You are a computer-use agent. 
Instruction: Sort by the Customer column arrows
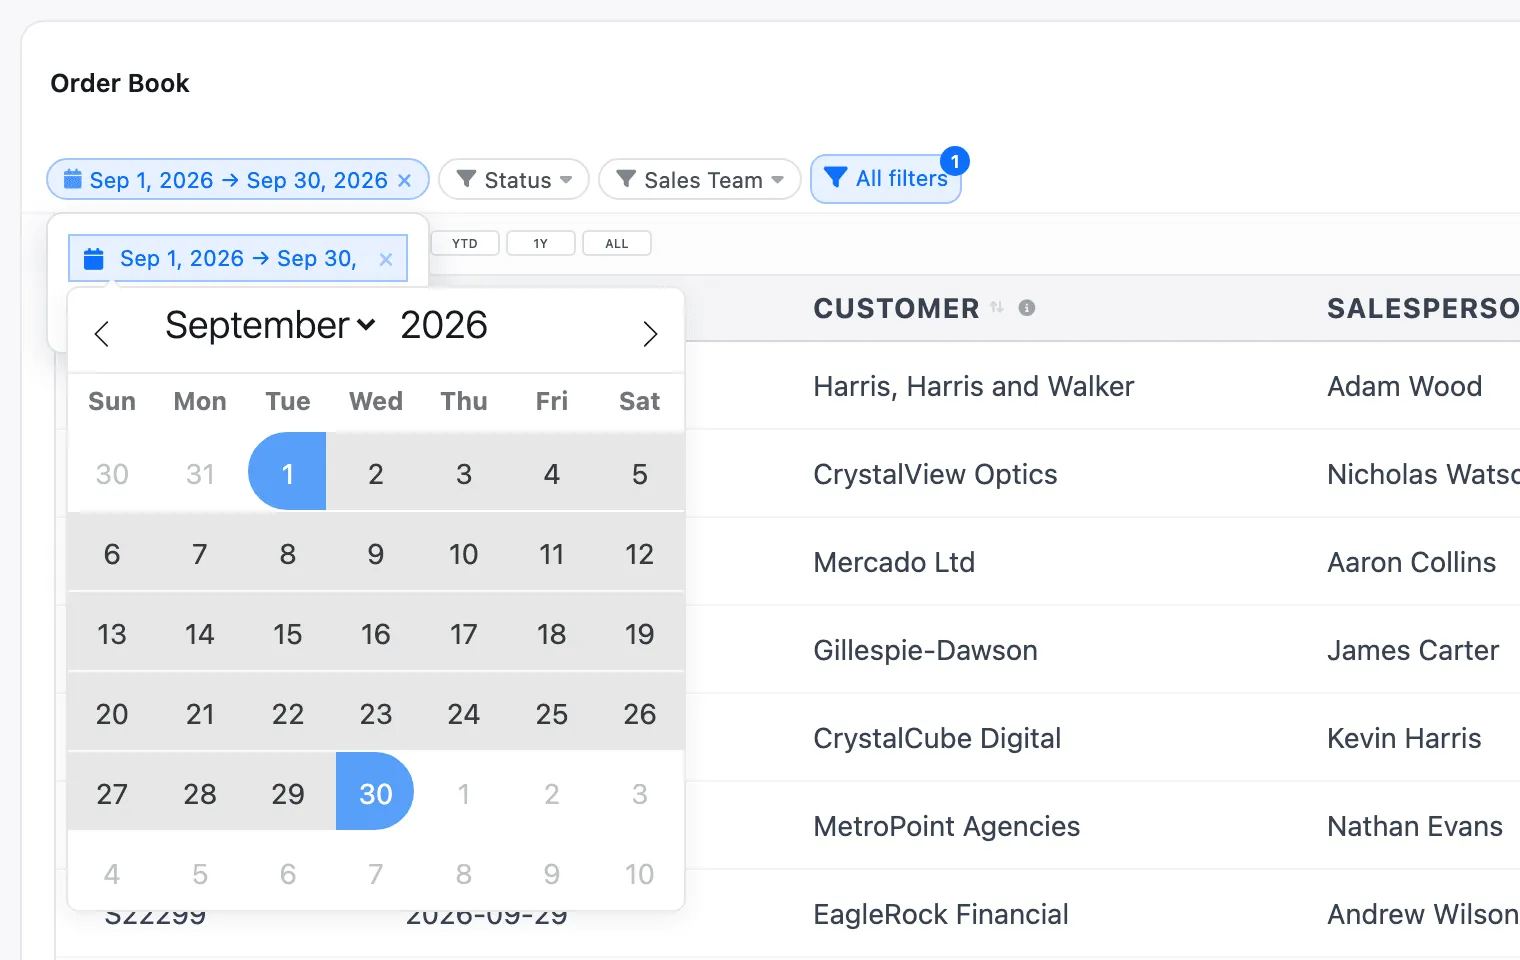pyautogui.click(x=997, y=308)
